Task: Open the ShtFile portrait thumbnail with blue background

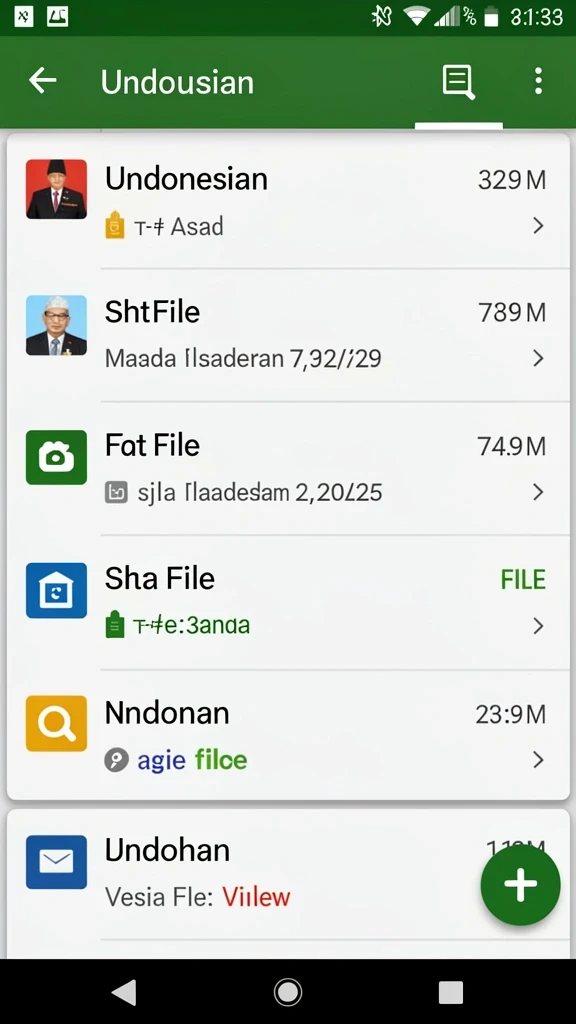Action: point(56,325)
